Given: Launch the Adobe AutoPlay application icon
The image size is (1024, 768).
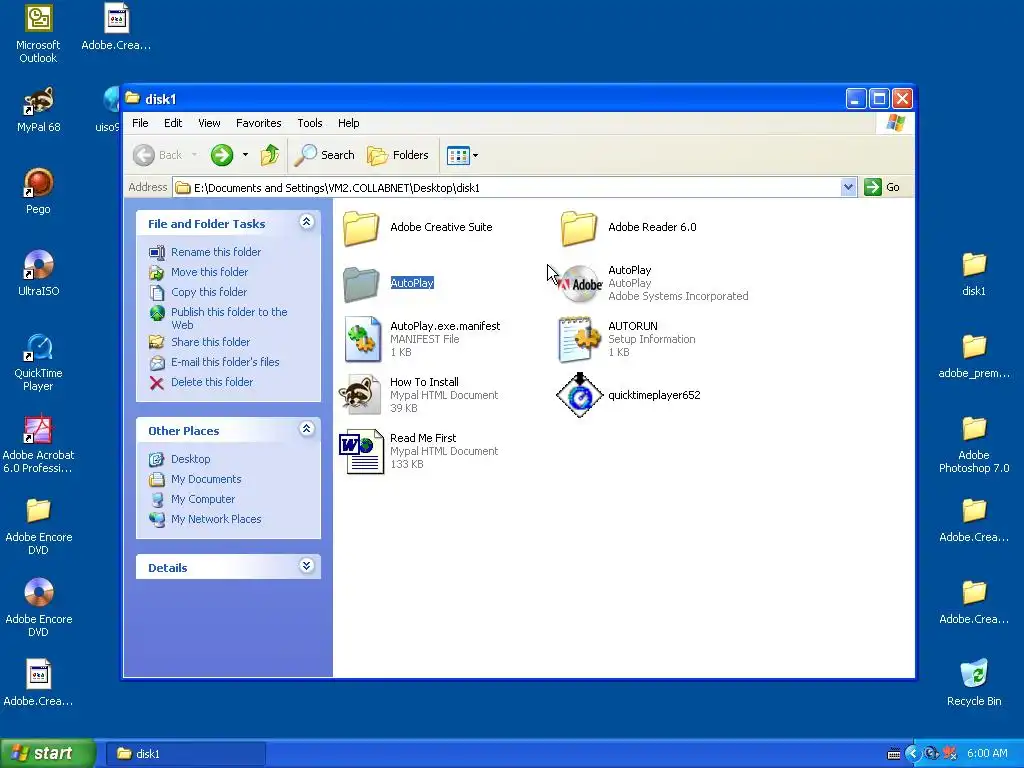Looking at the screenshot, I should (580, 283).
